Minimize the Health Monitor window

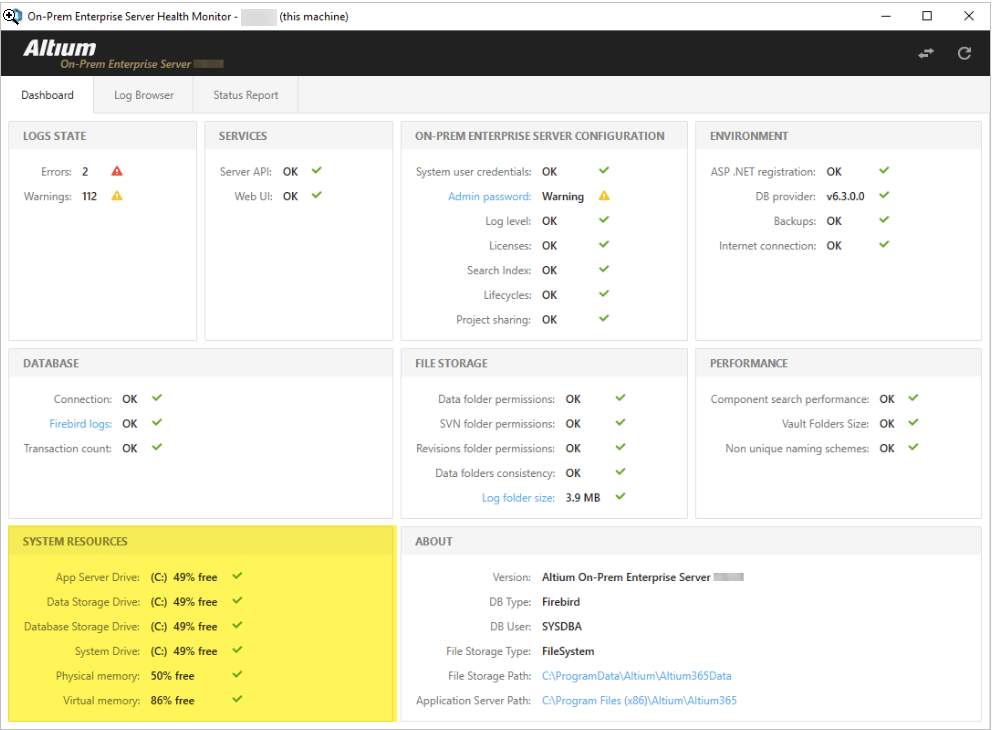click(886, 16)
